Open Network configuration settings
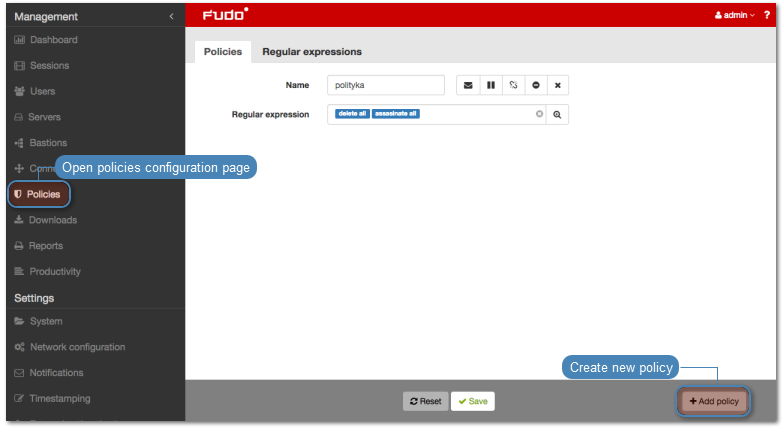 click(x=77, y=347)
